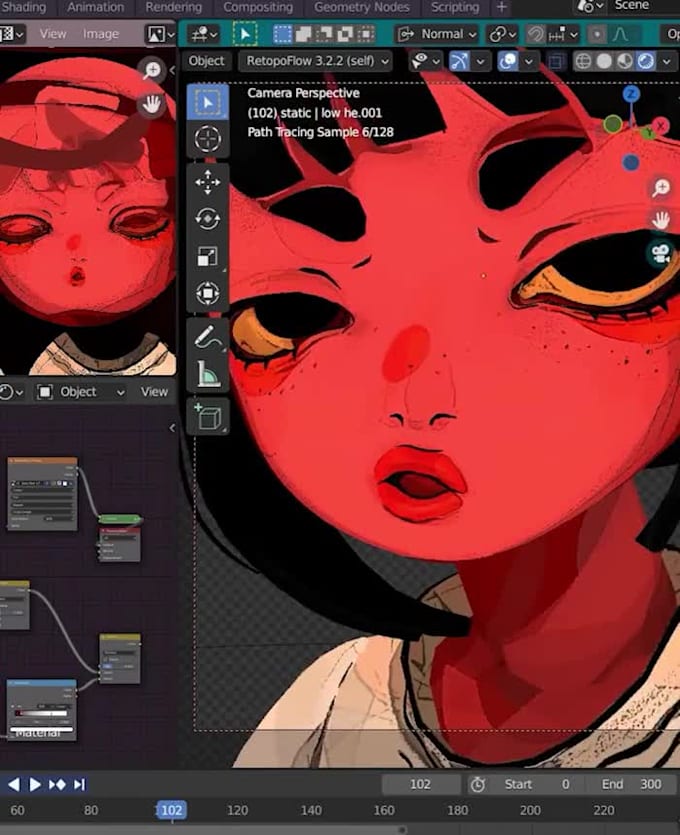Click the preview range clock icon in timeline
The width and height of the screenshot is (680, 835).
(x=478, y=784)
